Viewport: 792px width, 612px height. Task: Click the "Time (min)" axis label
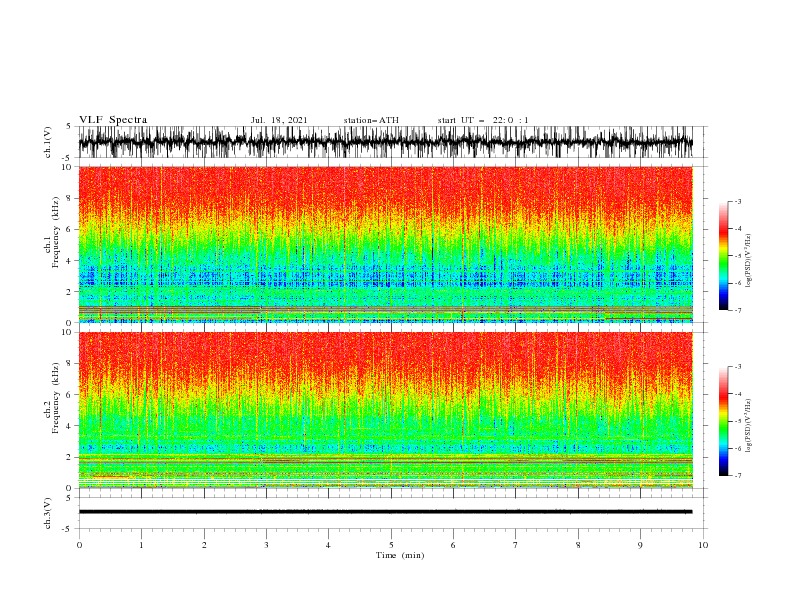click(x=400, y=555)
